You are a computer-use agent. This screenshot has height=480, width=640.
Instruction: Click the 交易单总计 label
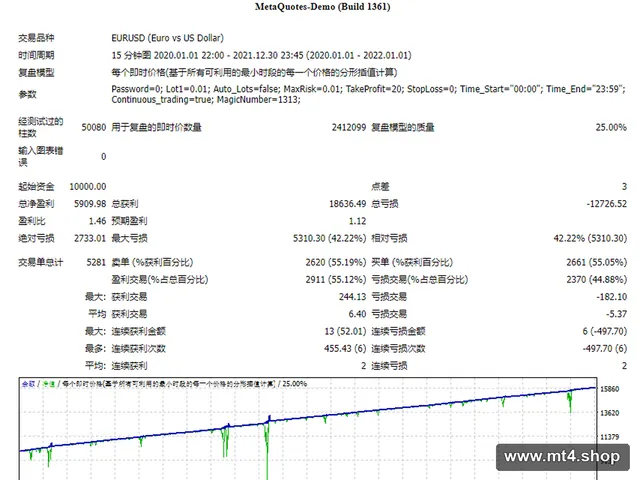coord(40,262)
